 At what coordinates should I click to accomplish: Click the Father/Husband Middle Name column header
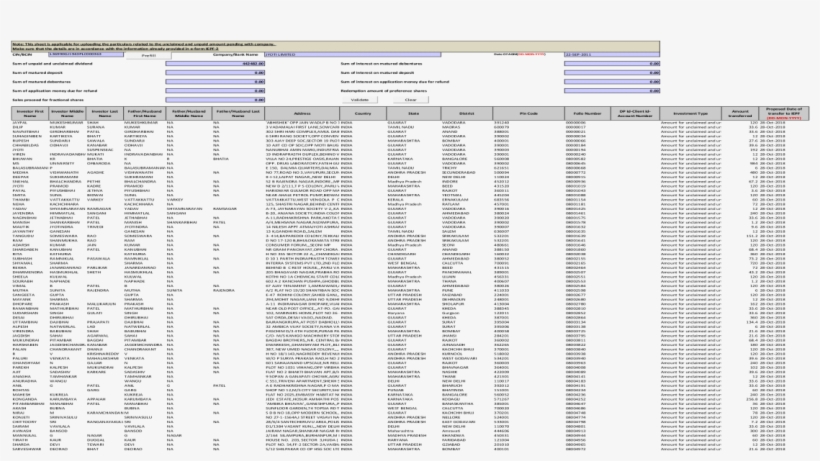pyautogui.click(x=189, y=113)
